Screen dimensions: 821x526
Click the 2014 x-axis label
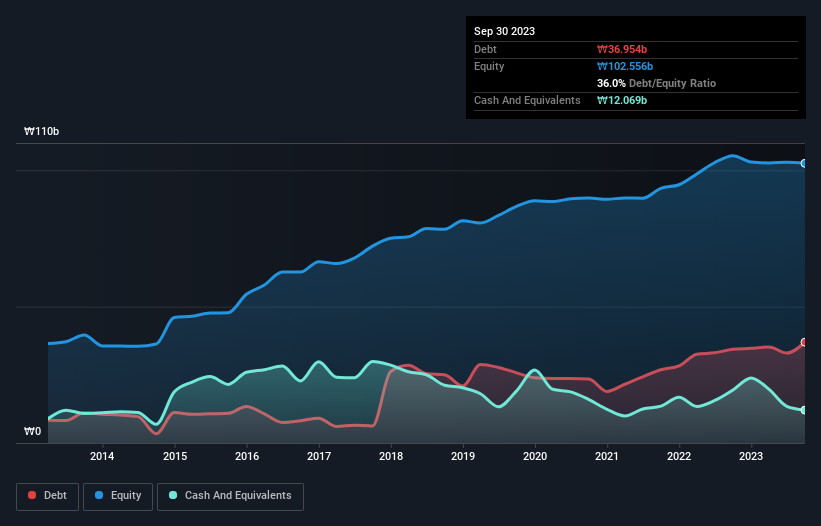[102, 456]
